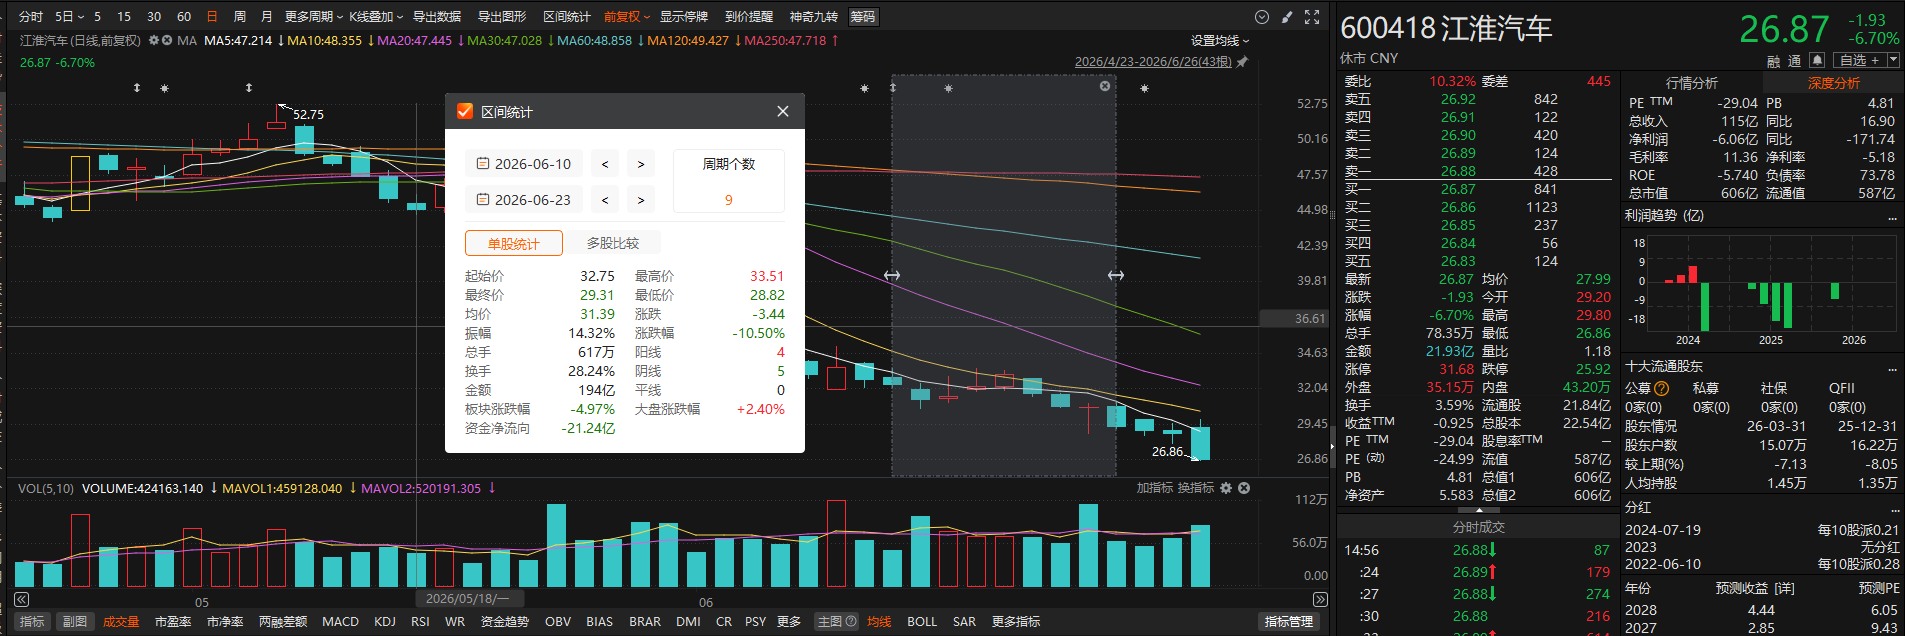This screenshot has width=1905, height=636.
Task: Step end date 2026-06-23 forward
Action: click(641, 200)
